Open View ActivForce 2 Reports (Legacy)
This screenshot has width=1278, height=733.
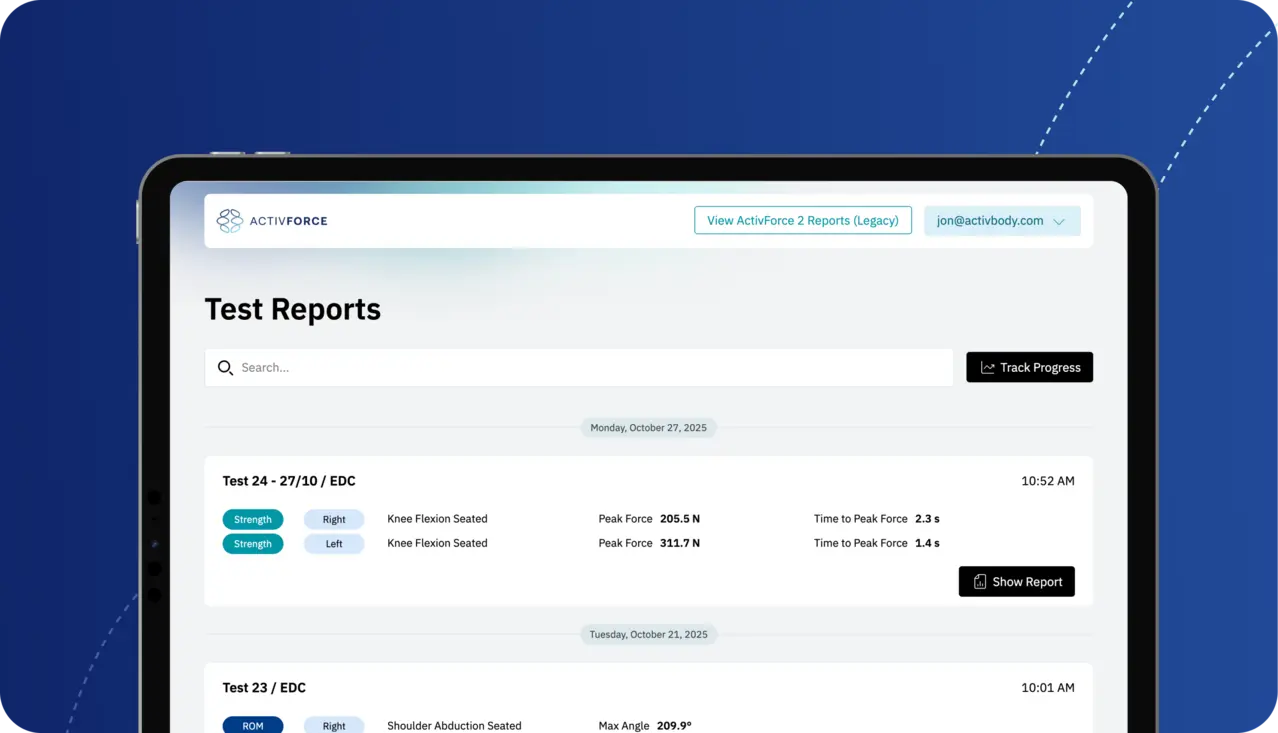click(x=802, y=221)
